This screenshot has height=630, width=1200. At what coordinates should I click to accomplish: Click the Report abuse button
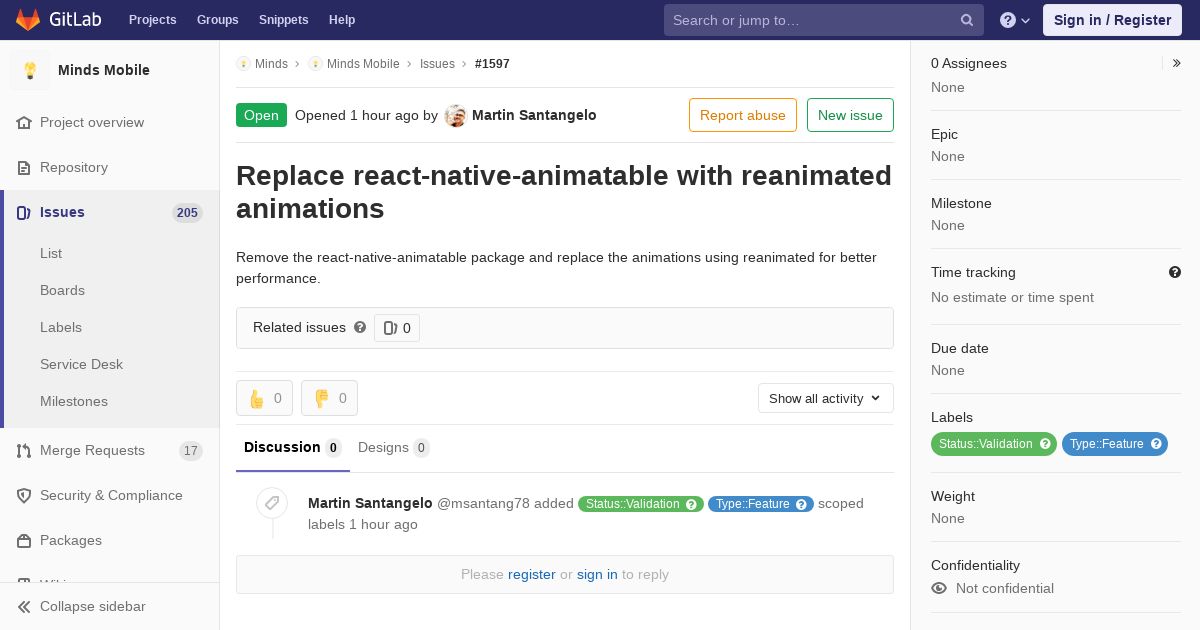click(742, 115)
